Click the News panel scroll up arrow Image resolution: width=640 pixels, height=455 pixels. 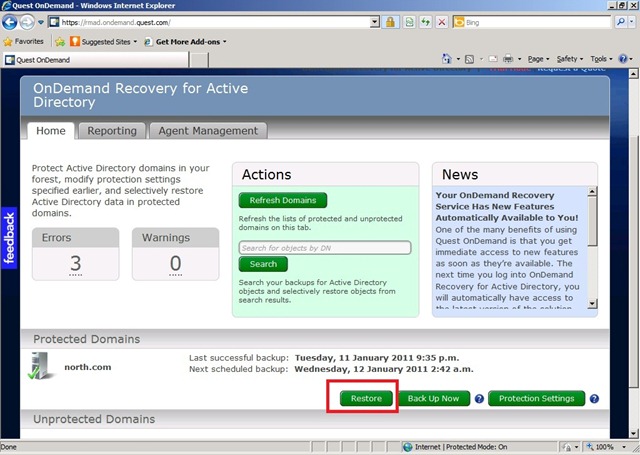tap(592, 191)
